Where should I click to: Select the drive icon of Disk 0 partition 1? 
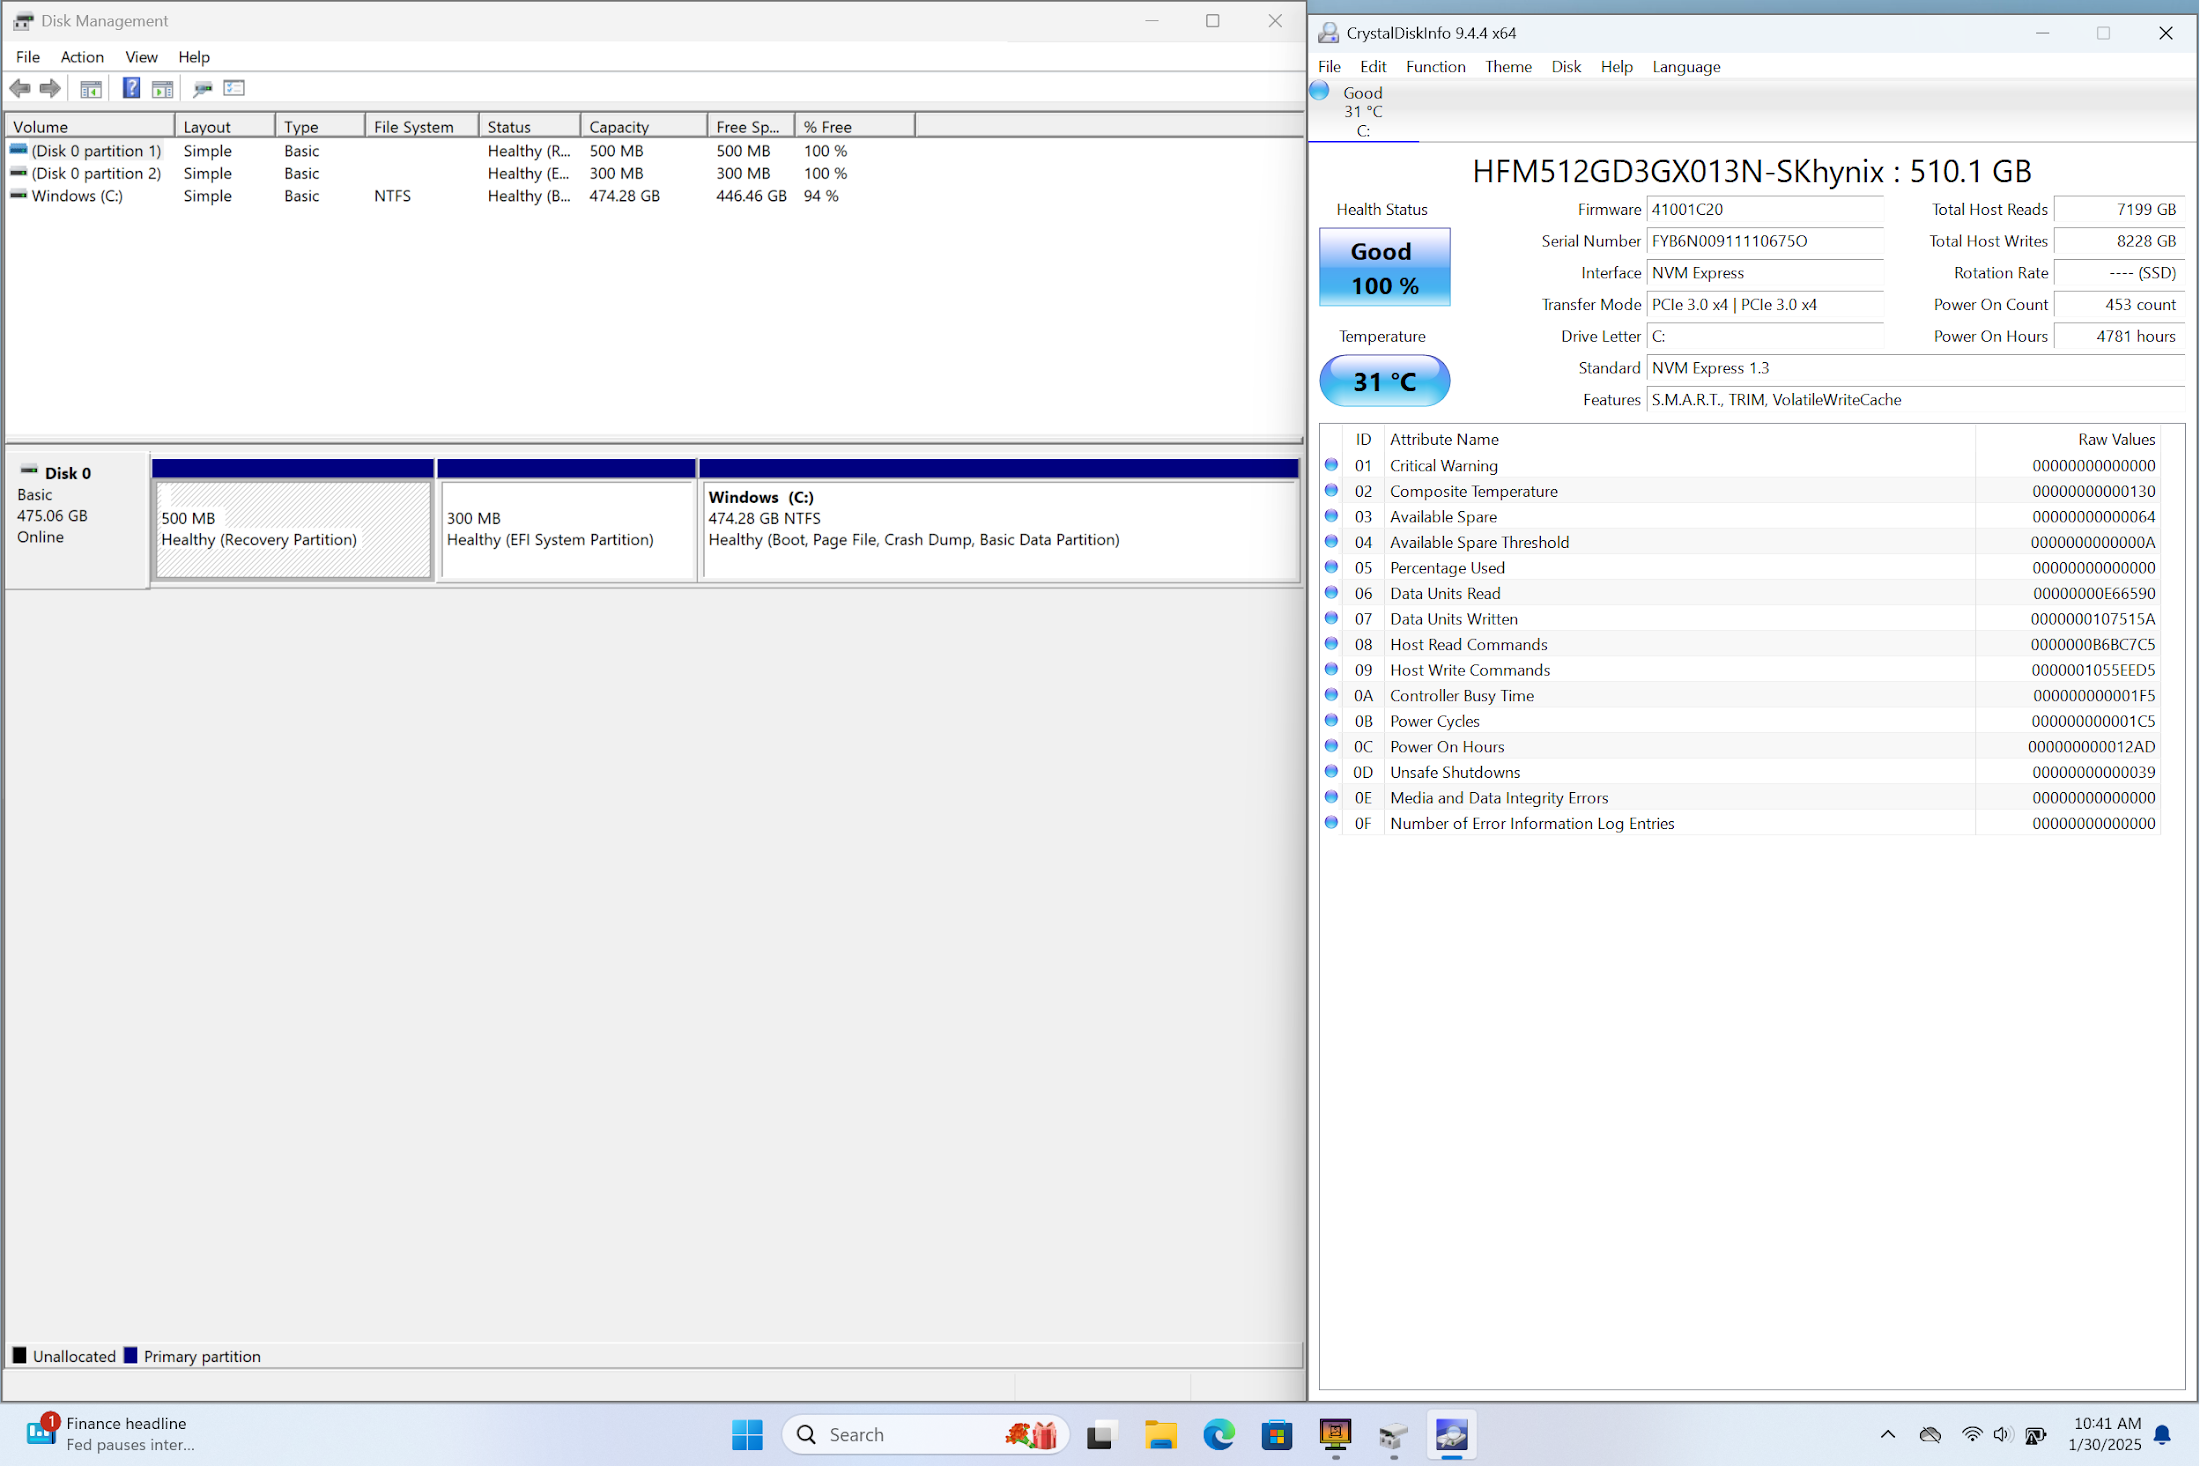pyautogui.click(x=18, y=150)
